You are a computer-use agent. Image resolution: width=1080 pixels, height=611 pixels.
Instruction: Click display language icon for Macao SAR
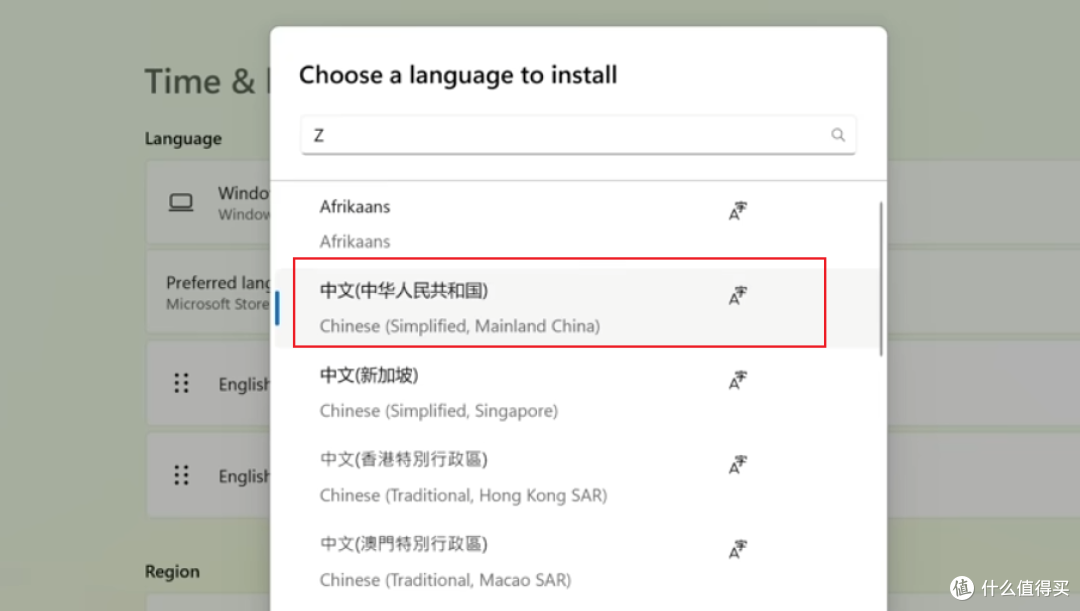(738, 550)
